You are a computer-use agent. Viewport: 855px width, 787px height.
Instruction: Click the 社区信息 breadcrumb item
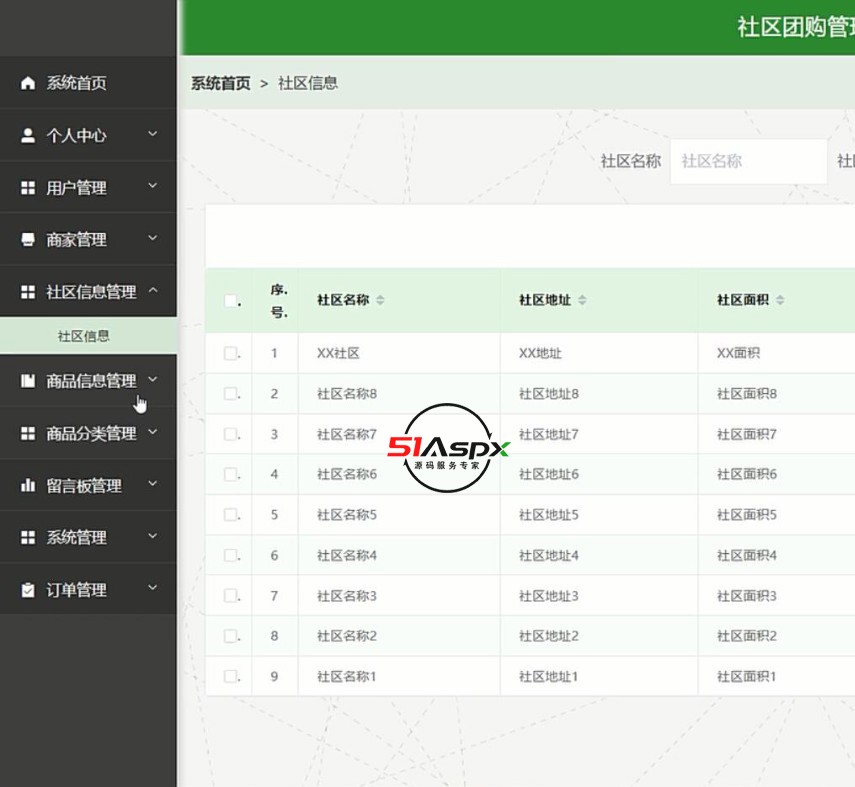[x=308, y=83]
